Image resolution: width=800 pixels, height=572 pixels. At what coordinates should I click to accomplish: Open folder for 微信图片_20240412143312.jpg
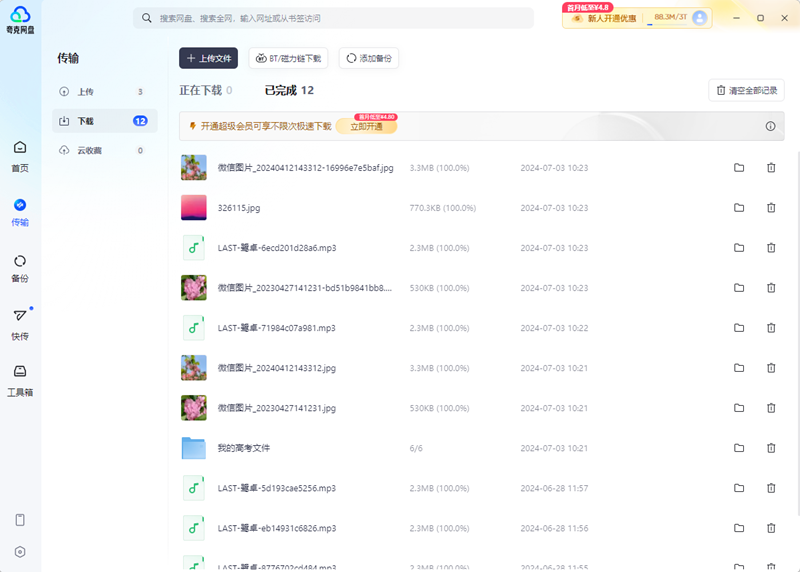739,368
